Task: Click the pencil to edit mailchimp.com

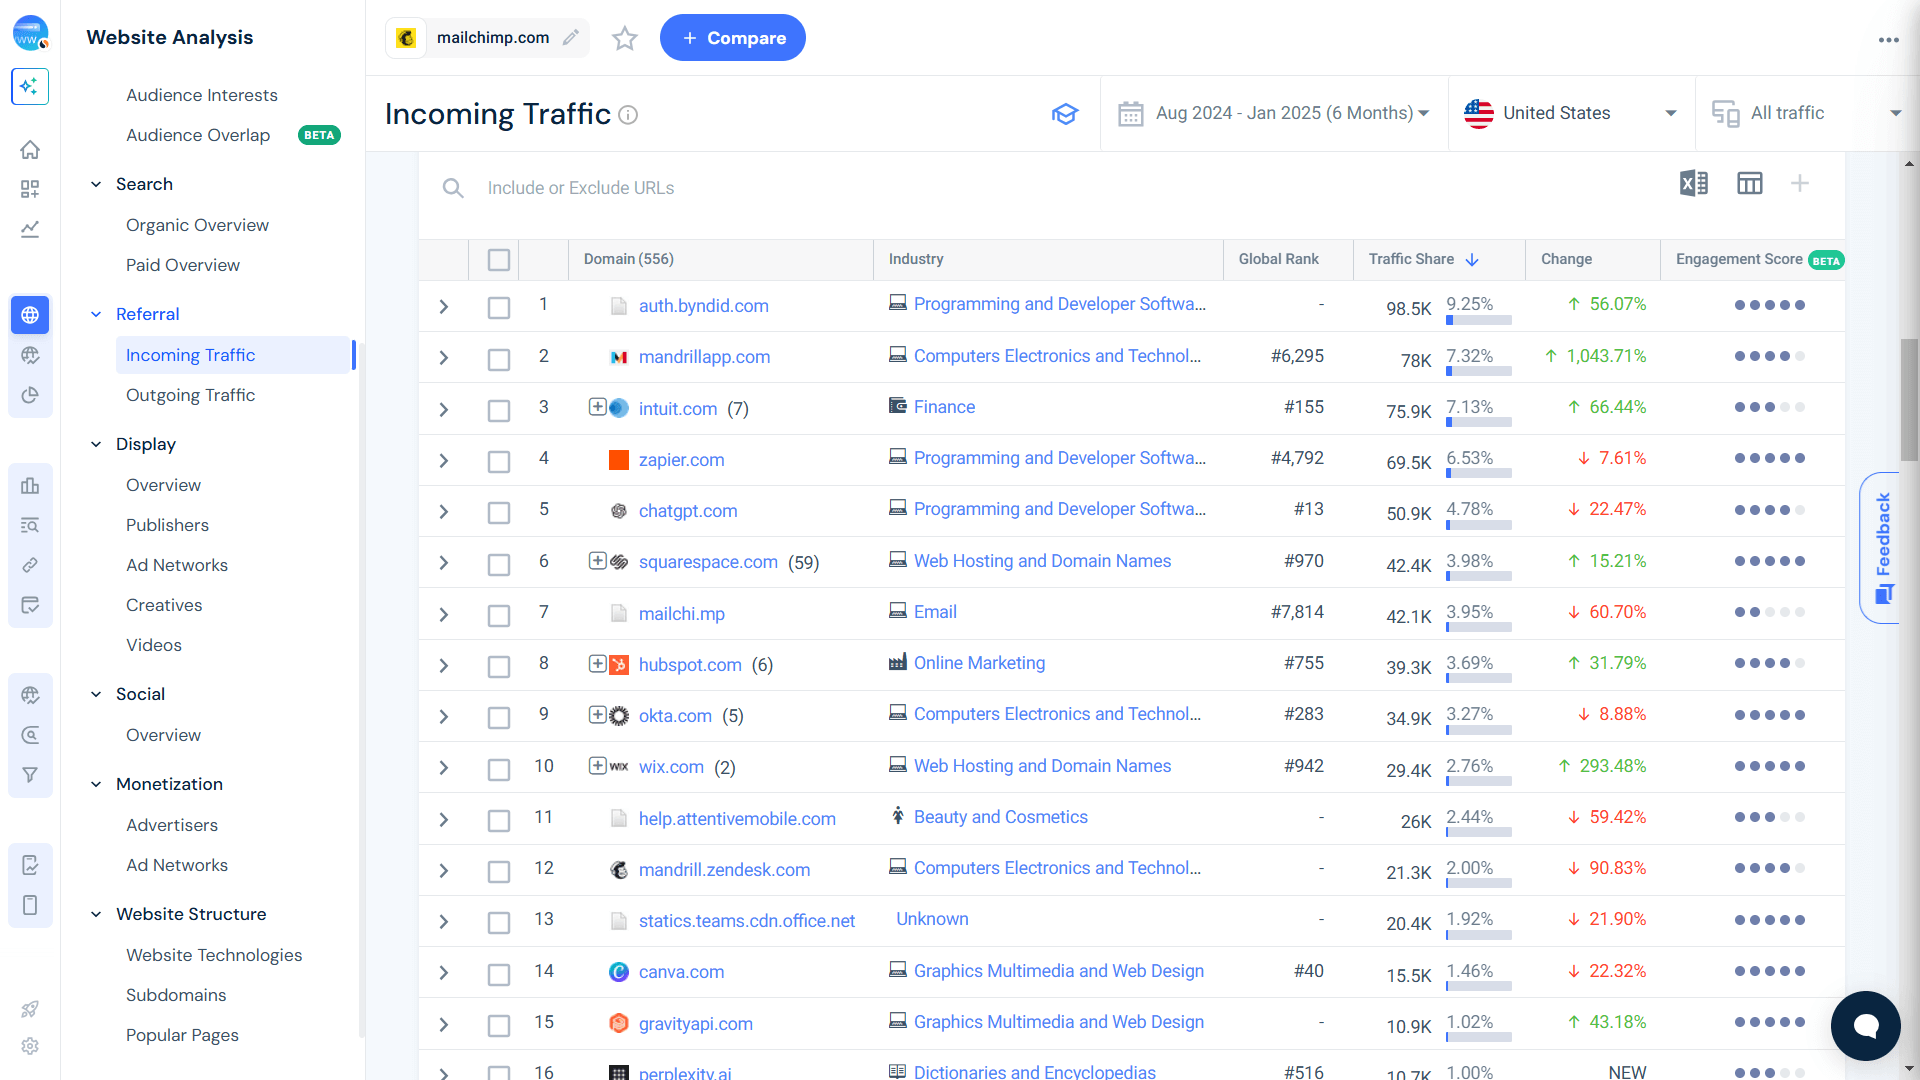Action: pos(571,37)
